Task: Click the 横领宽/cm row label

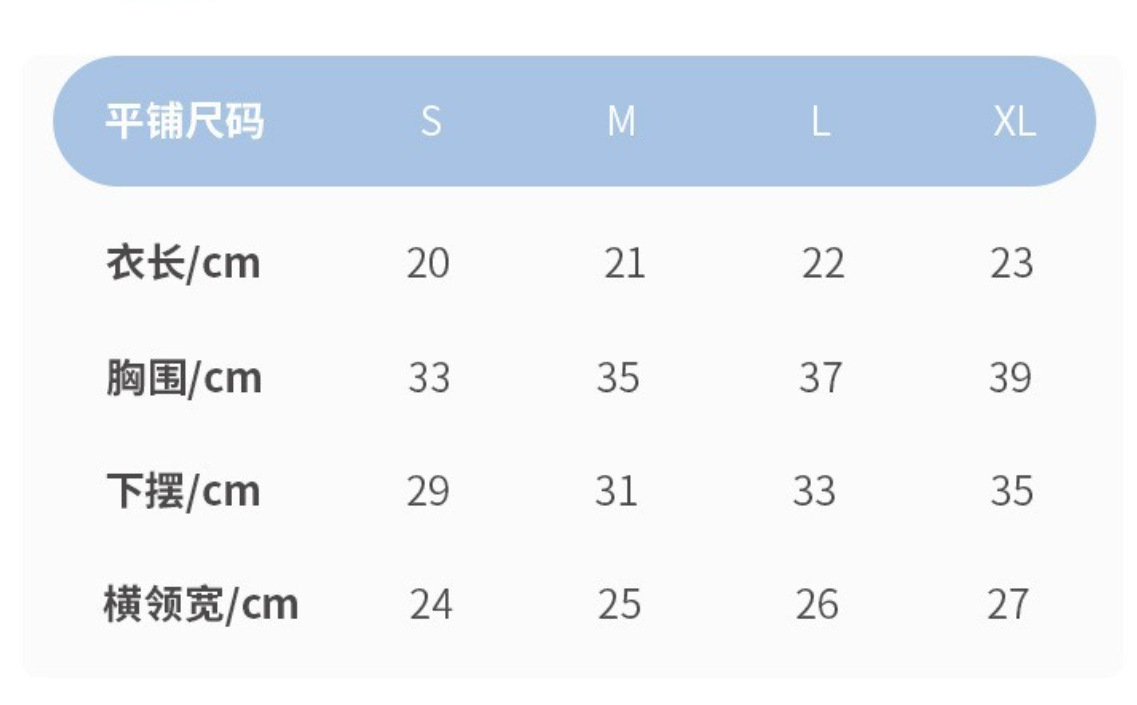Action: 201,605
